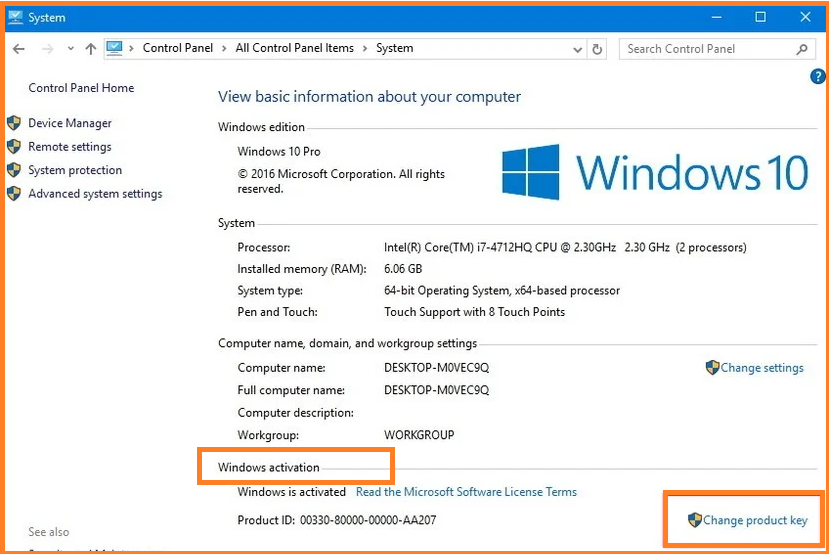
Task: Click the shield icon beside Change product key
Action: tap(695, 520)
